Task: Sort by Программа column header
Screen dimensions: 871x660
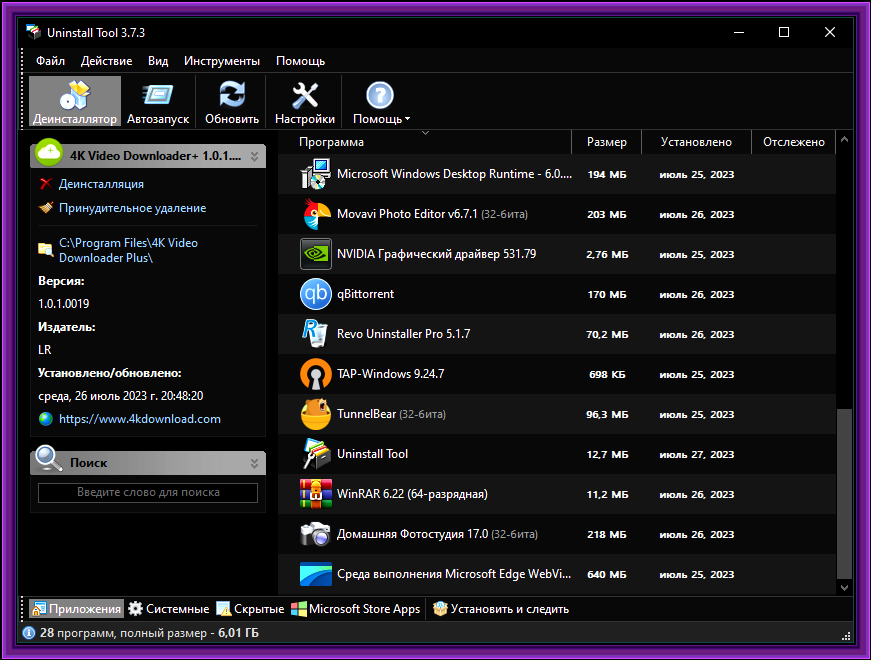Action: [x=424, y=142]
